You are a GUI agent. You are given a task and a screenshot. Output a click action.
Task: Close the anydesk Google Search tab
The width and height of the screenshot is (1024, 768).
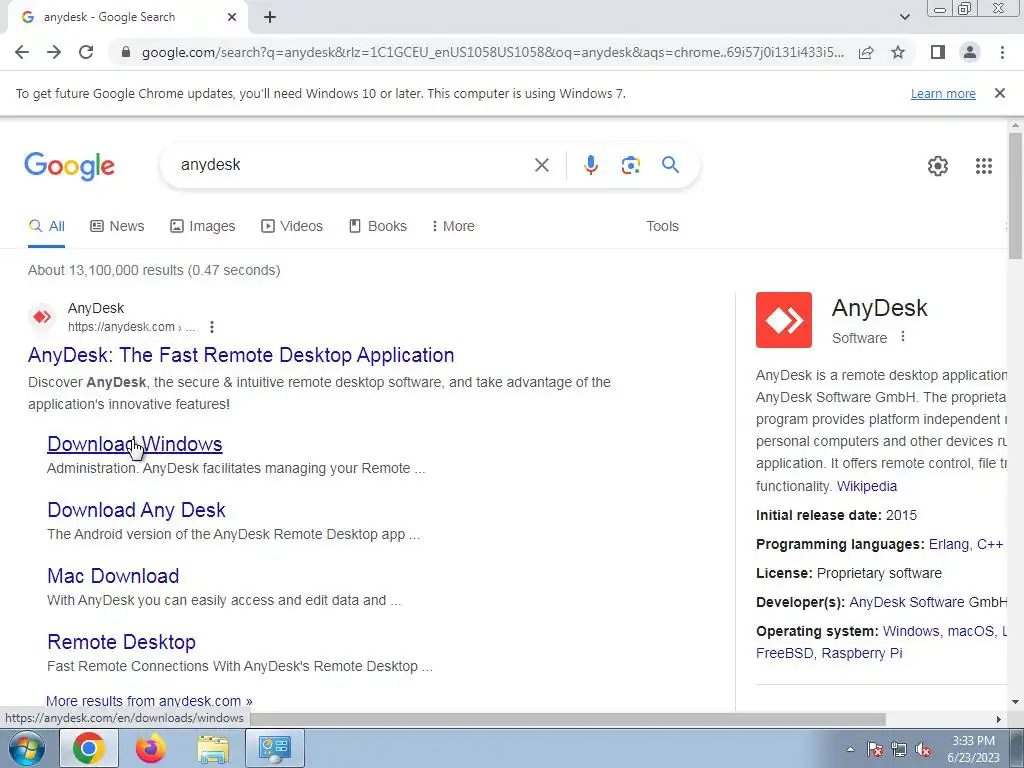tap(232, 18)
